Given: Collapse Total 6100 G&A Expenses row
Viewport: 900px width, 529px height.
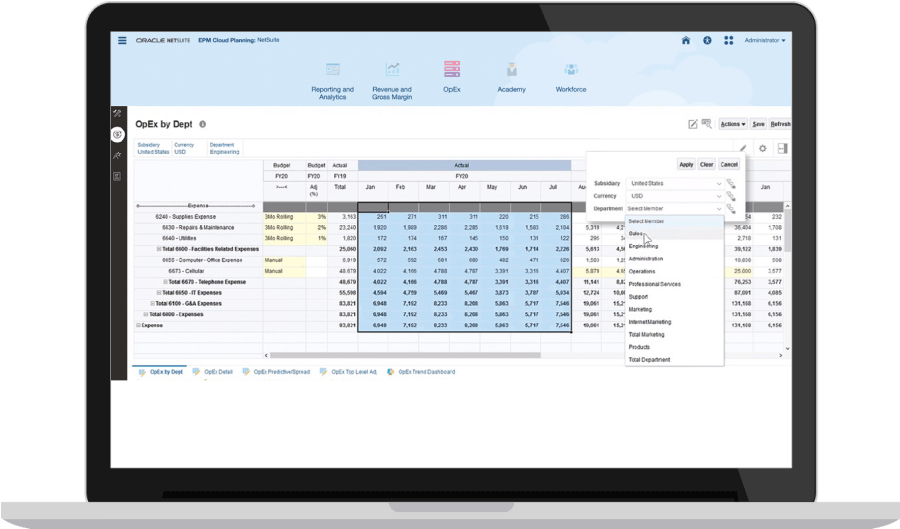Looking at the screenshot, I should click(x=153, y=303).
